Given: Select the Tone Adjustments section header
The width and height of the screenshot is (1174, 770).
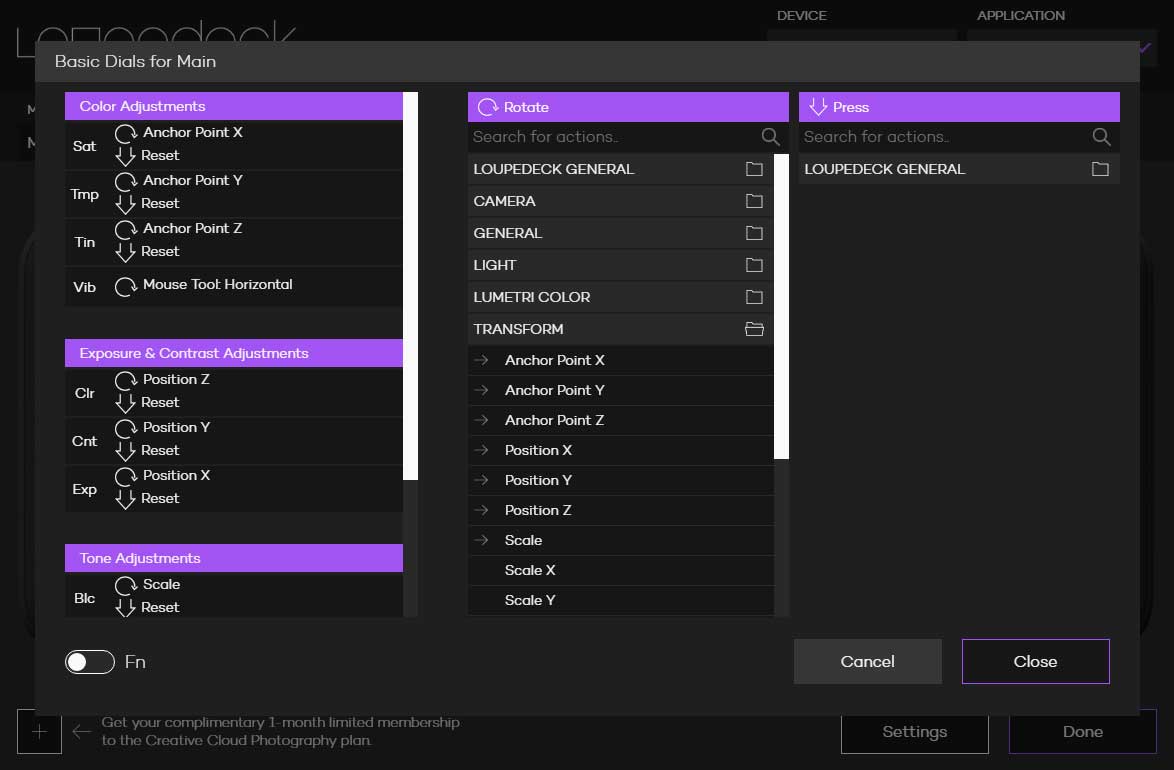Looking at the screenshot, I should point(234,558).
